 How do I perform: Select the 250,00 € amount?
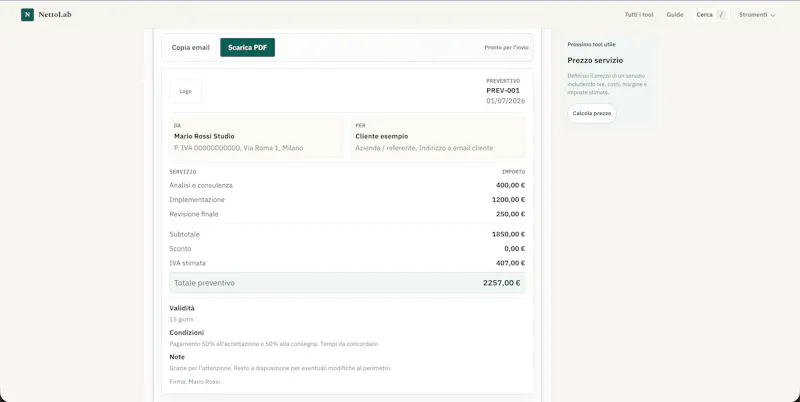pyautogui.click(x=510, y=214)
